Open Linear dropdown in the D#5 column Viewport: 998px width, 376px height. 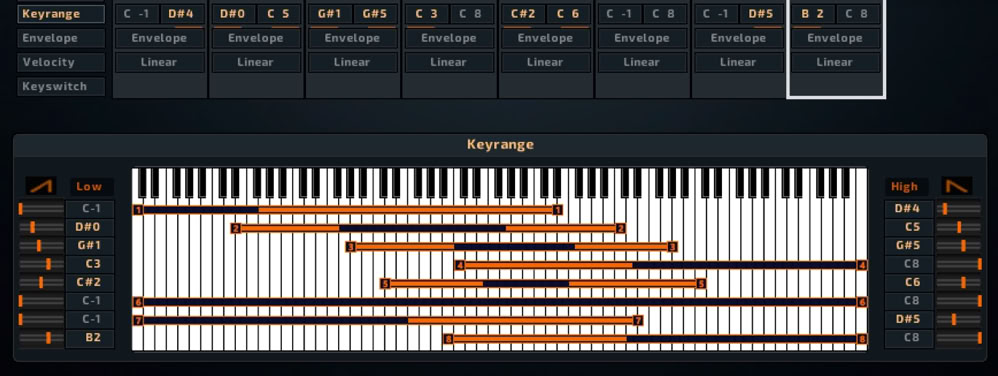click(738, 62)
